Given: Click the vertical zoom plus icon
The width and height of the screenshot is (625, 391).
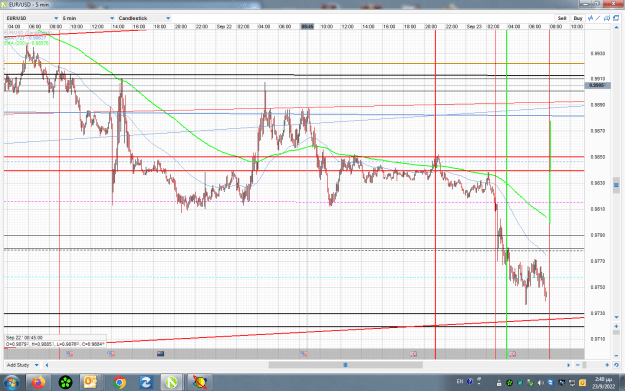Looking at the screenshot, I should pyautogui.click(x=616, y=326).
